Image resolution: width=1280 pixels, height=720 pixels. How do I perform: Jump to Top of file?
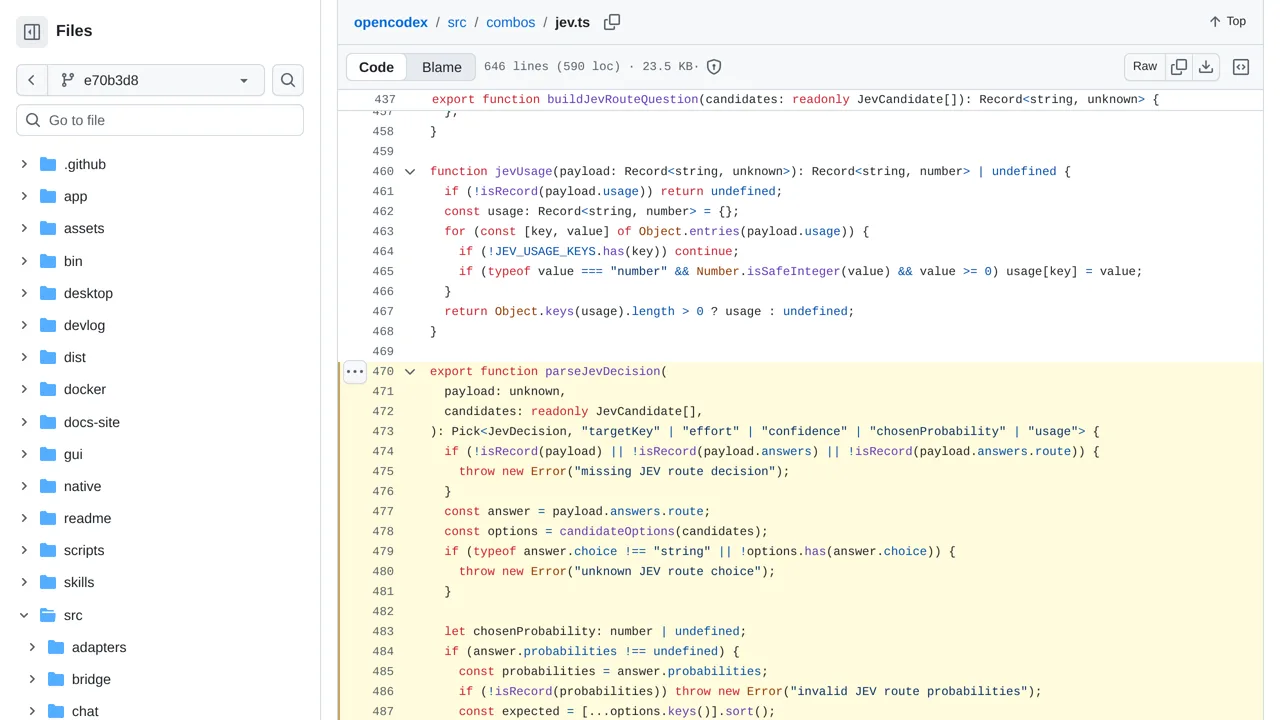coord(1227,21)
